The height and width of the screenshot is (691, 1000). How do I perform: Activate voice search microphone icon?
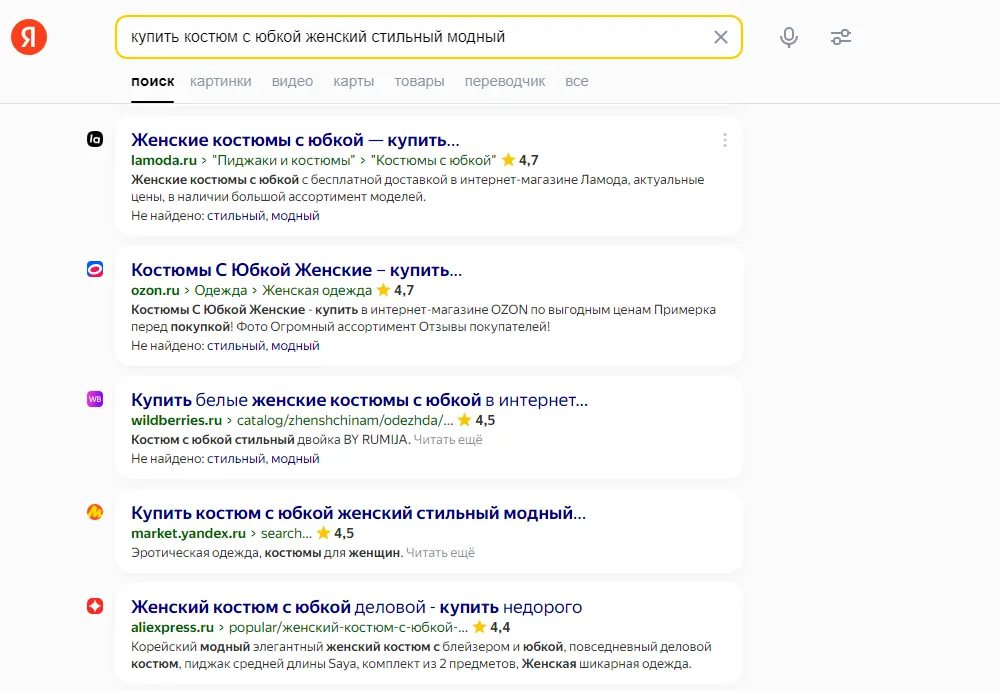tap(789, 37)
